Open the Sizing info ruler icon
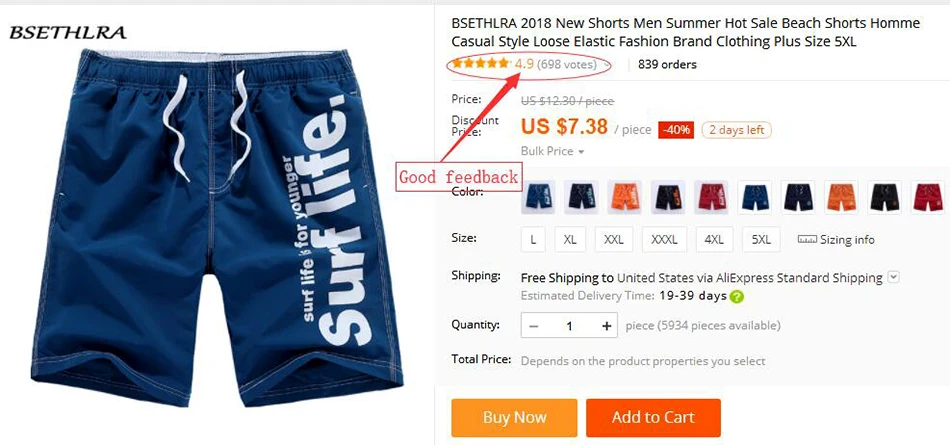The height and width of the screenshot is (445, 950). tap(807, 239)
